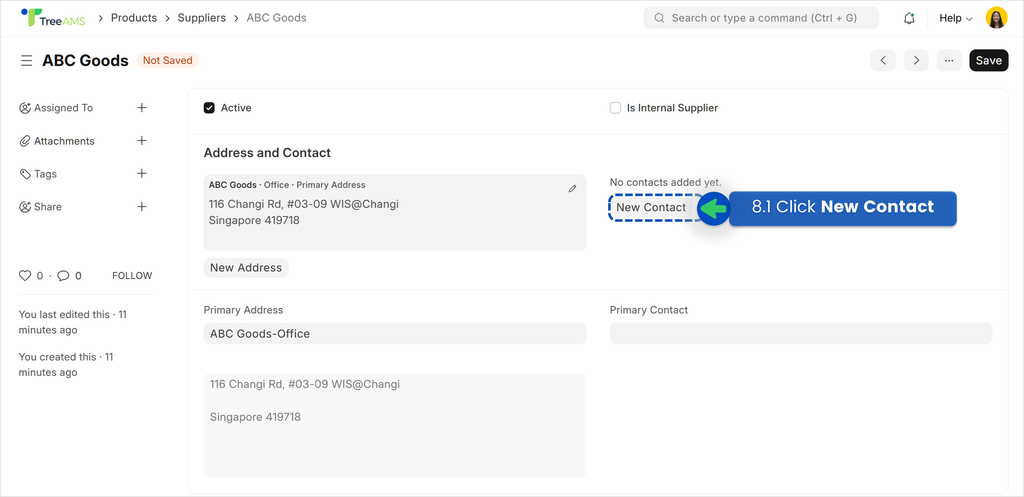Edit the ABC Goods office address pencil
The width and height of the screenshot is (1024, 497).
coord(573,188)
